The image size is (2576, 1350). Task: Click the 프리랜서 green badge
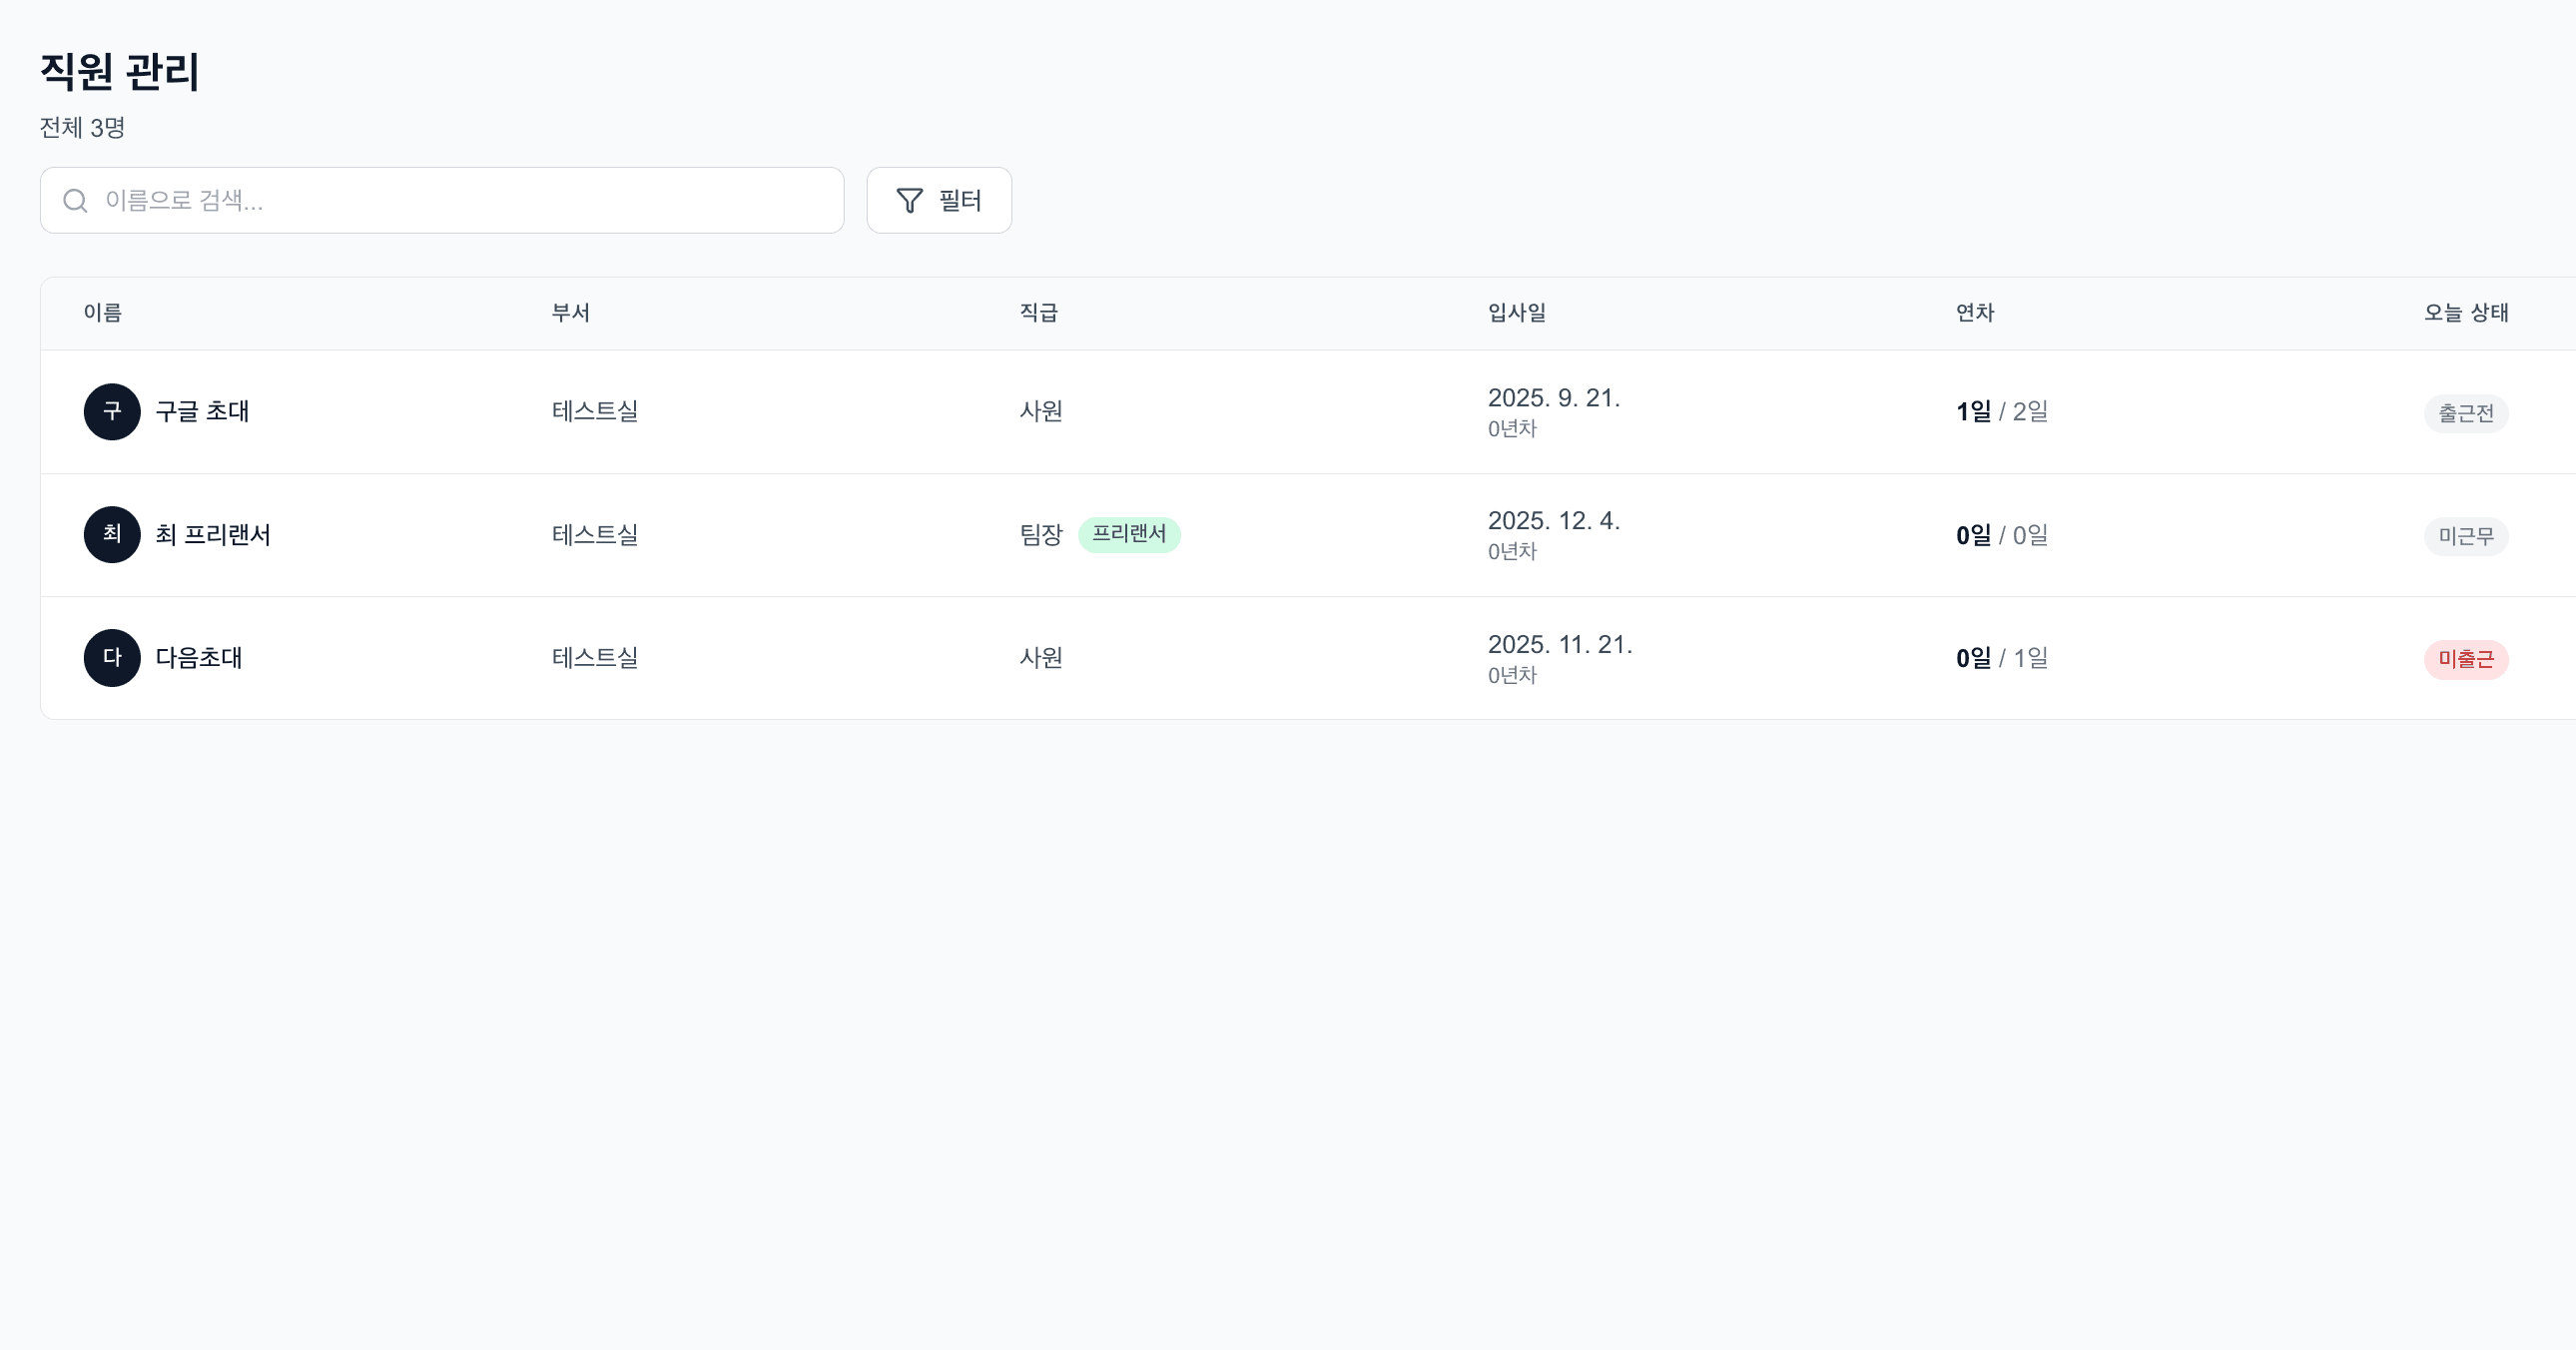point(1129,535)
